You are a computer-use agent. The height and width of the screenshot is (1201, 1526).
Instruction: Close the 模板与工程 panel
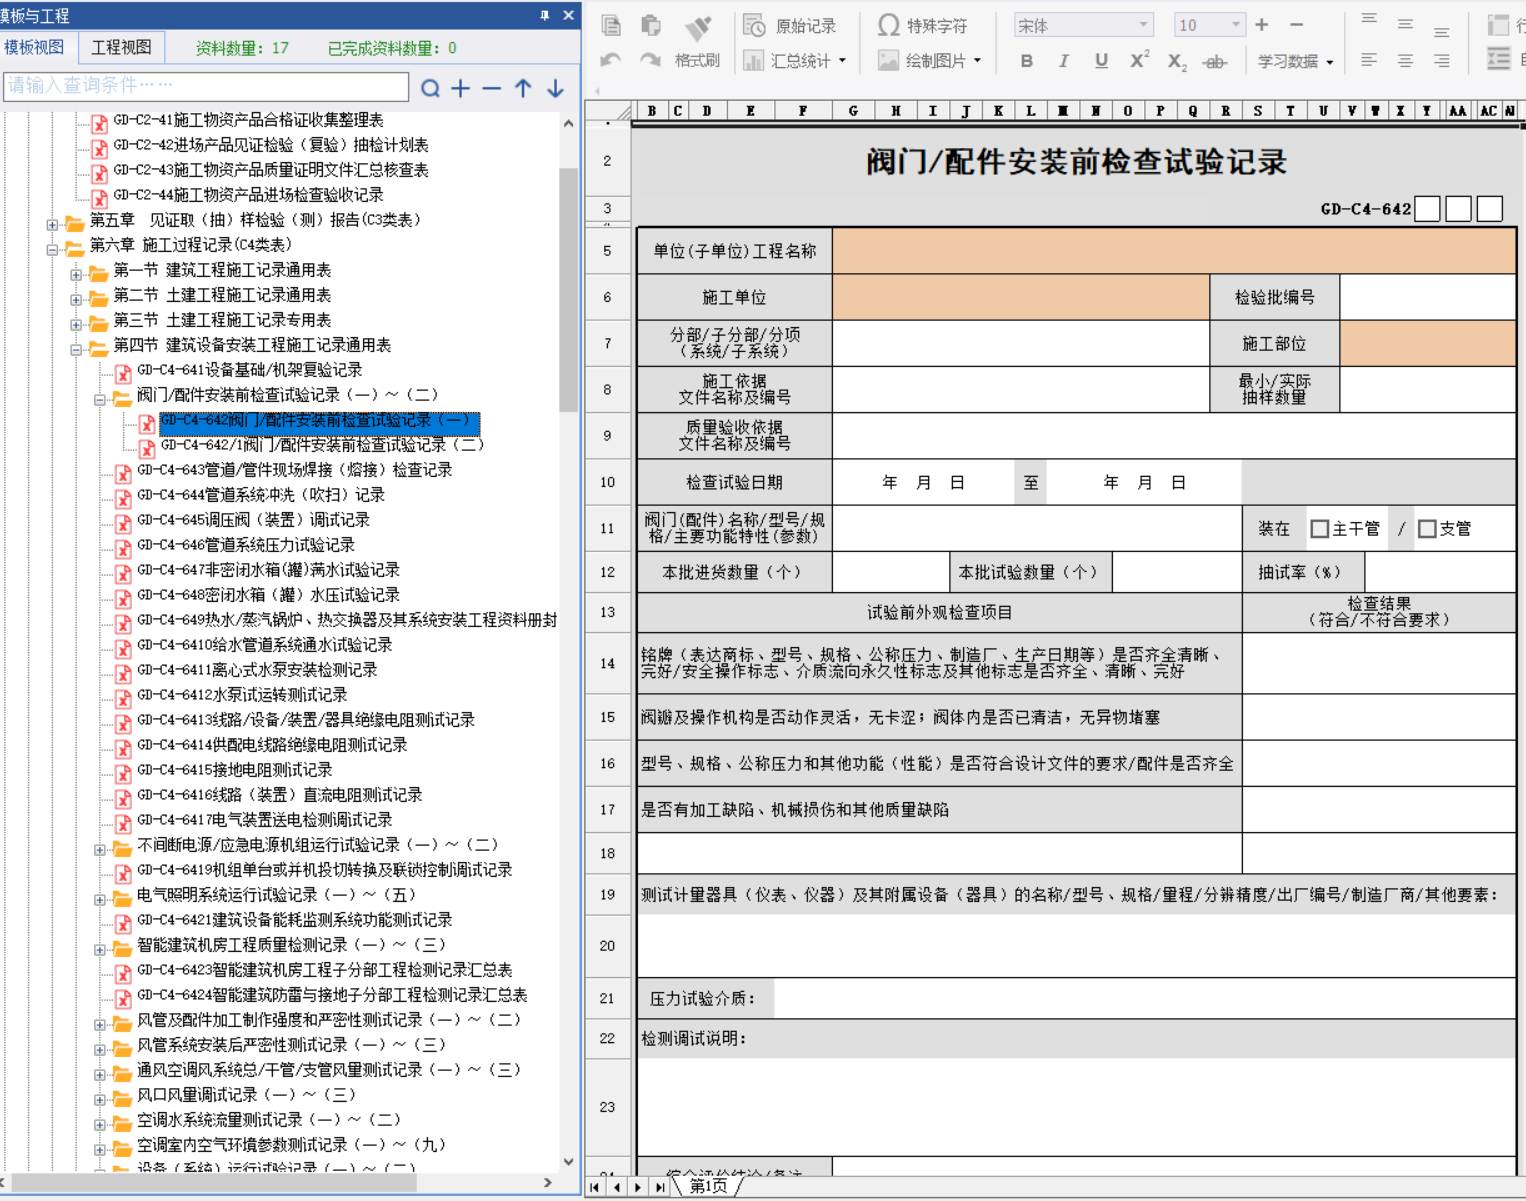(x=568, y=15)
